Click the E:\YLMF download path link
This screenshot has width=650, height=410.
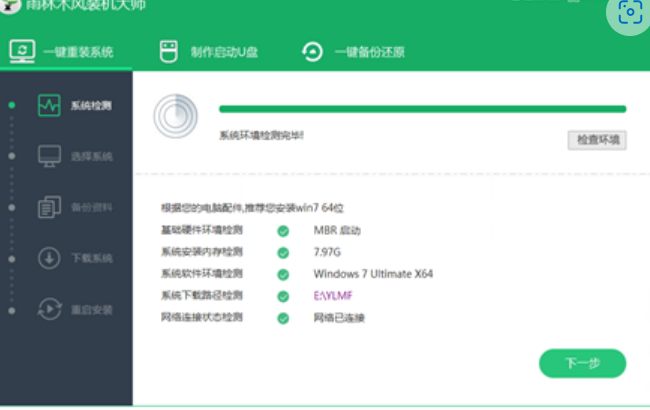tap(333, 296)
